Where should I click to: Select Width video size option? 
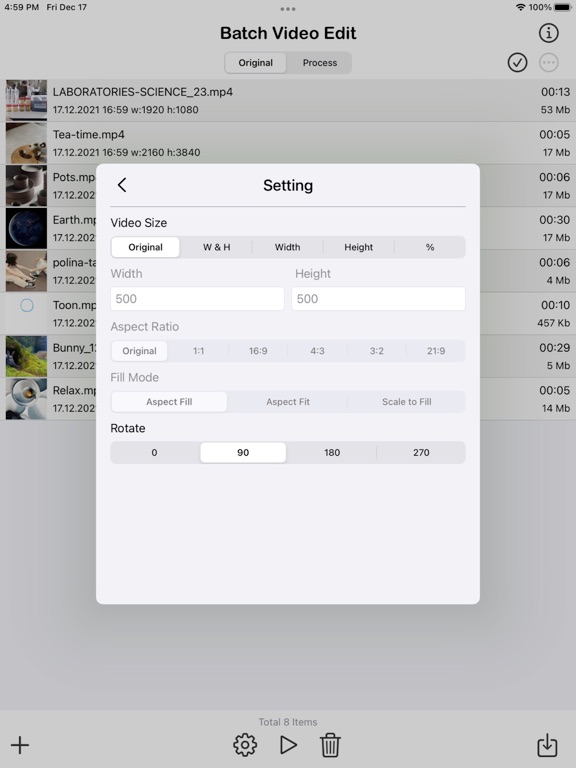coord(288,247)
